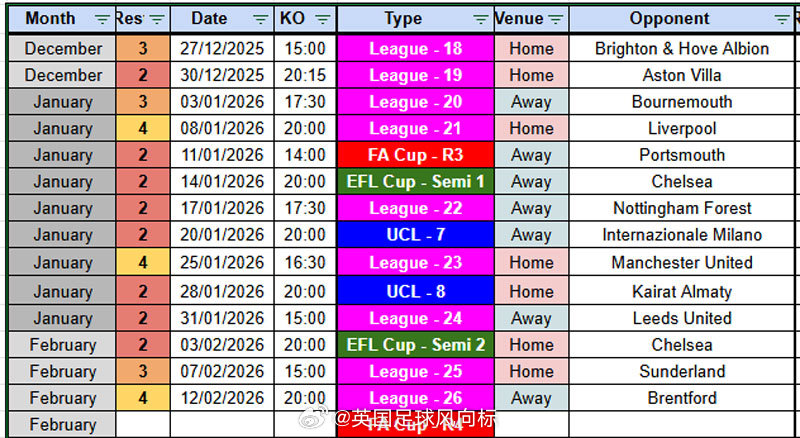Select the green EFL Cup - Semi 1 cell
The width and height of the screenshot is (800, 438).
[x=415, y=181]
